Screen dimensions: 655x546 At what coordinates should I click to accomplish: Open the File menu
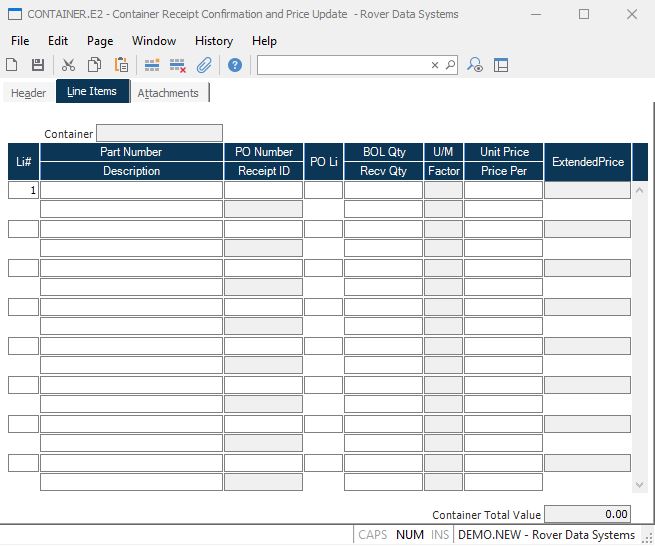click(20, 41)
